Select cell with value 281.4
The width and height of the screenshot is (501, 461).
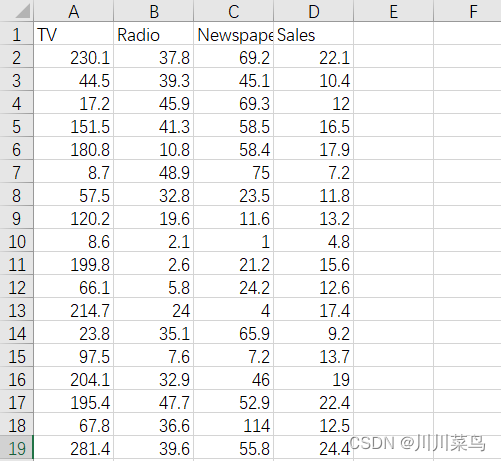pyautogui.click(x=74, y=448)
